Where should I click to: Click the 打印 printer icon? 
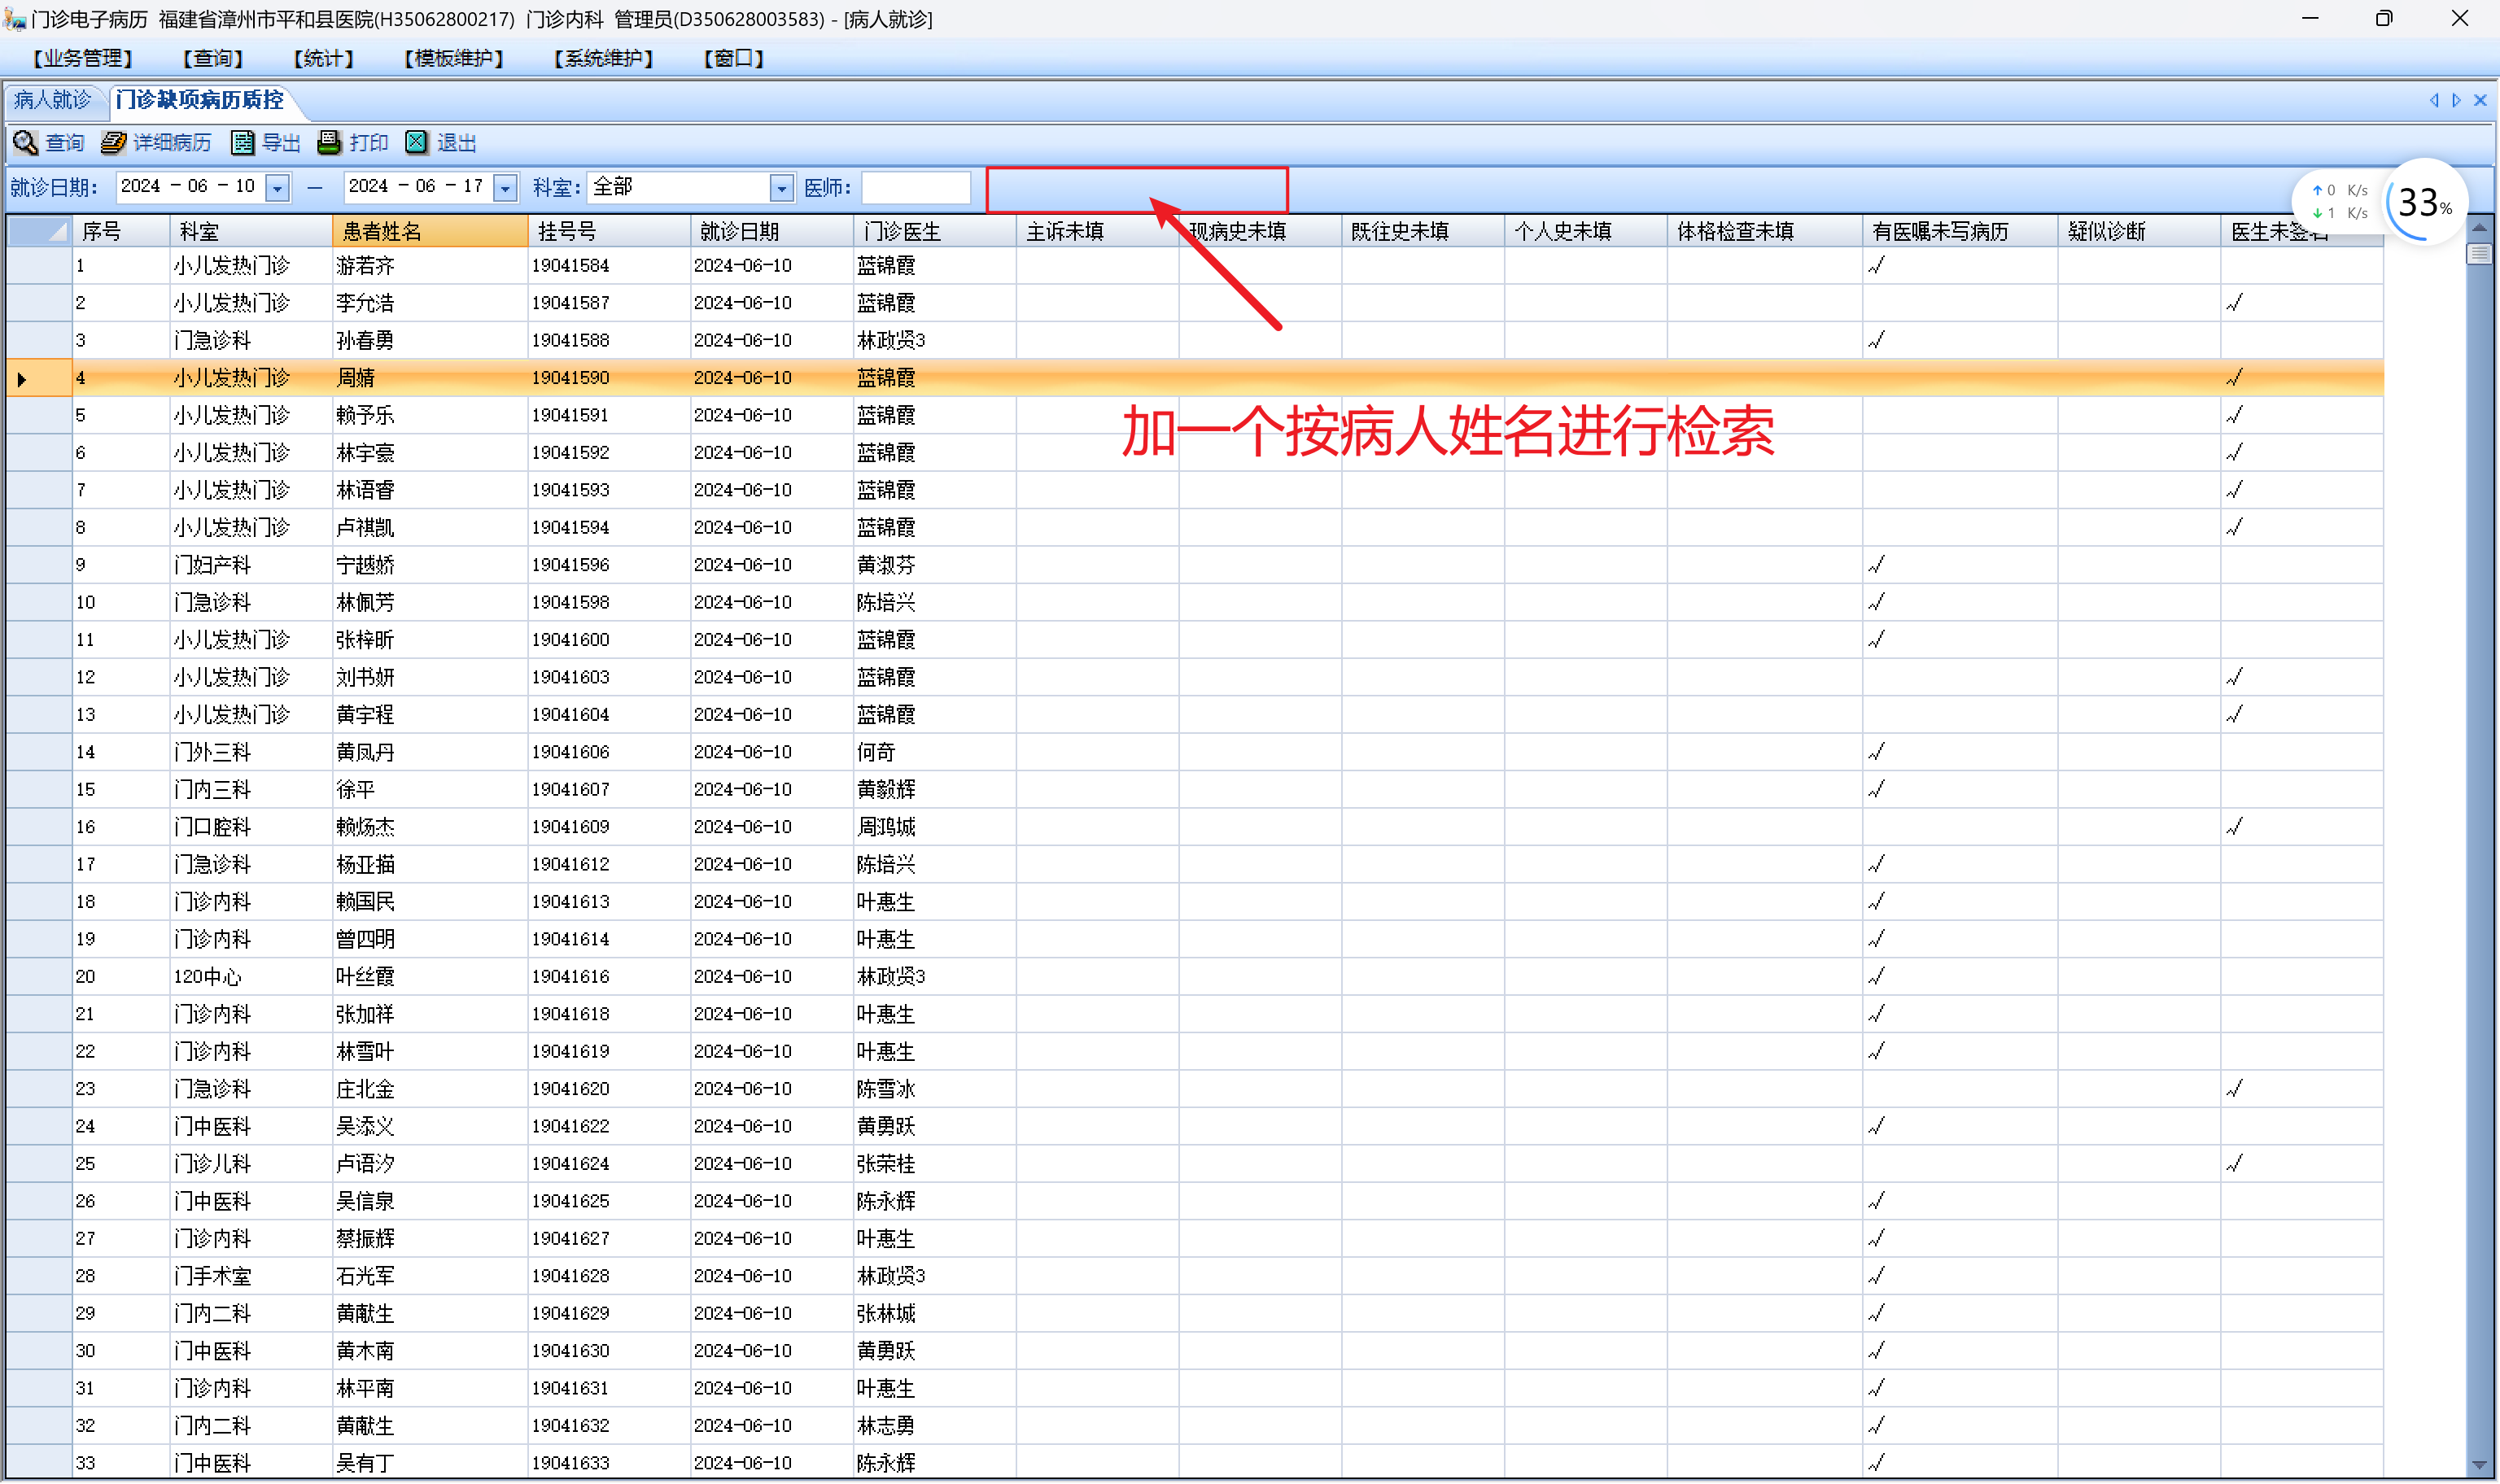coord(329,143)
